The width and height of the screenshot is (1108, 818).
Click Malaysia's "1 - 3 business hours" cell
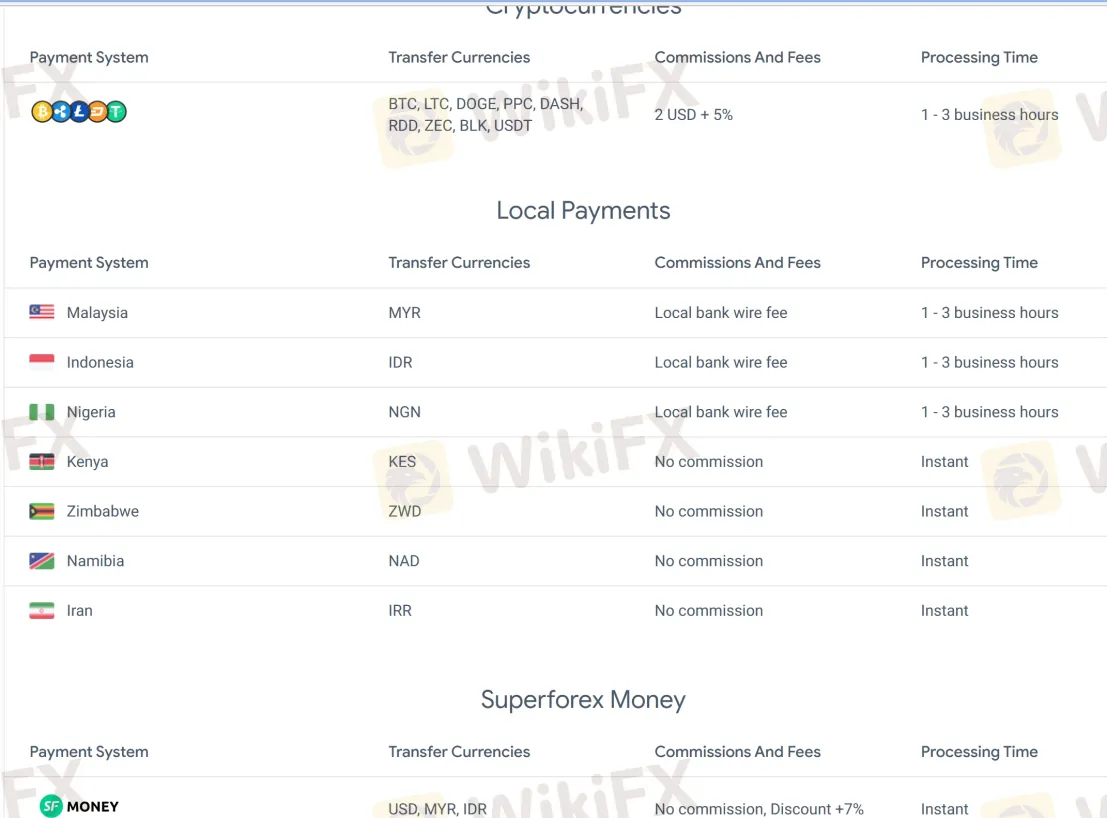[989, 312]
